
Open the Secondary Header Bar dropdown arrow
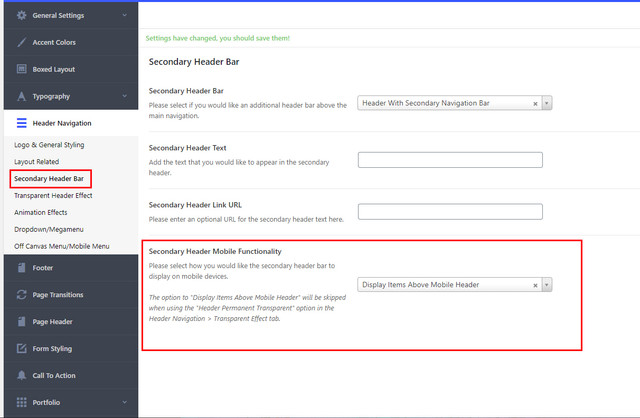pos(547,103)
